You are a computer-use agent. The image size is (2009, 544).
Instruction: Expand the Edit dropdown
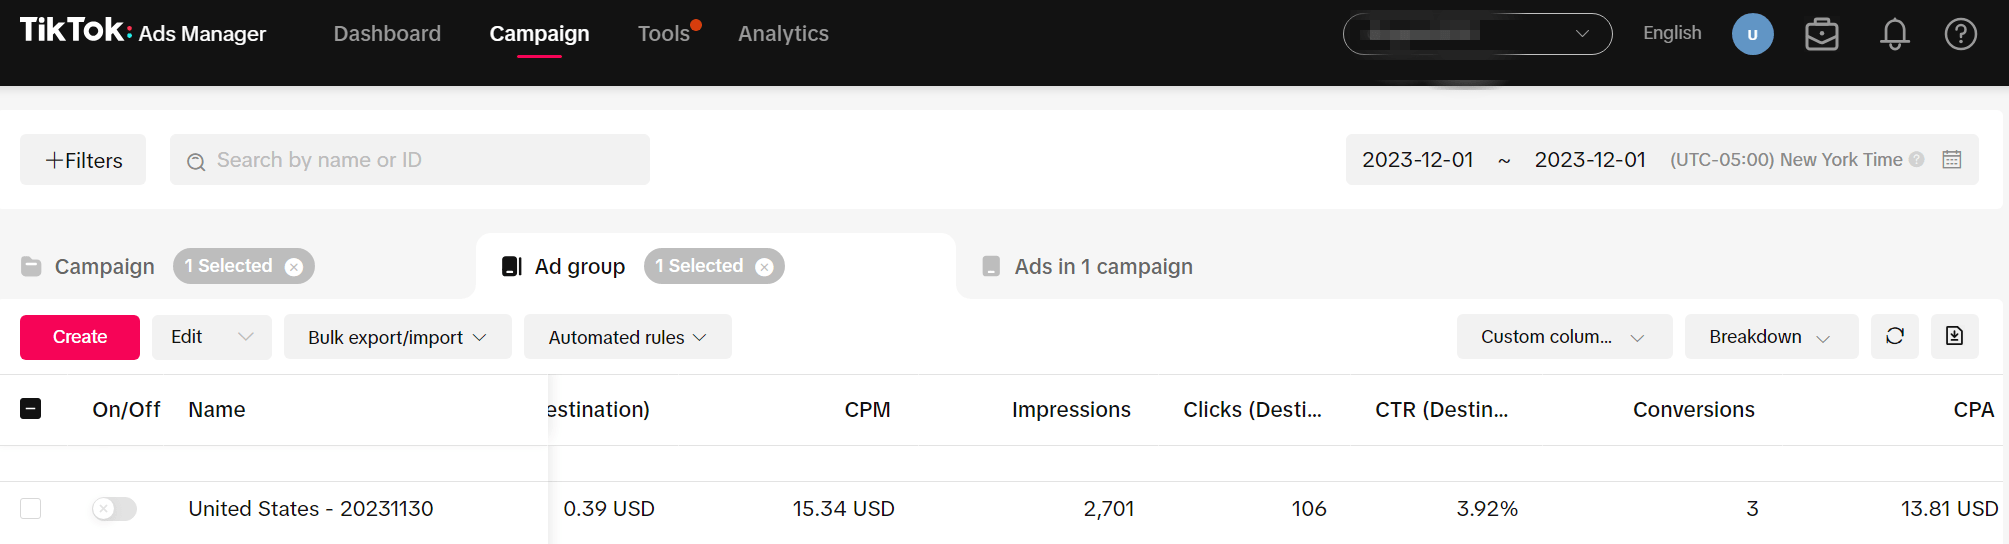(x=212, y=337)
